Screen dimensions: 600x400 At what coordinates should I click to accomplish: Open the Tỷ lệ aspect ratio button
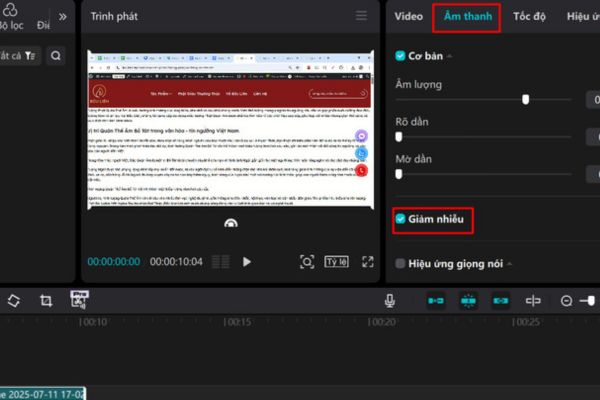pyautogui.click(x=337, y=262)
